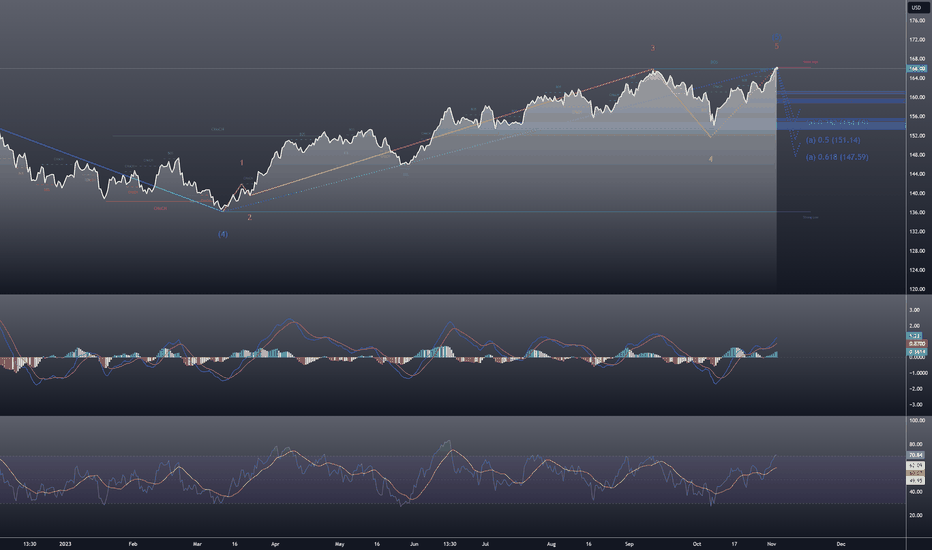Click the 80.00 RSI axis label
The width and height of the screenshot is (932, 550).
coord(916,444)
